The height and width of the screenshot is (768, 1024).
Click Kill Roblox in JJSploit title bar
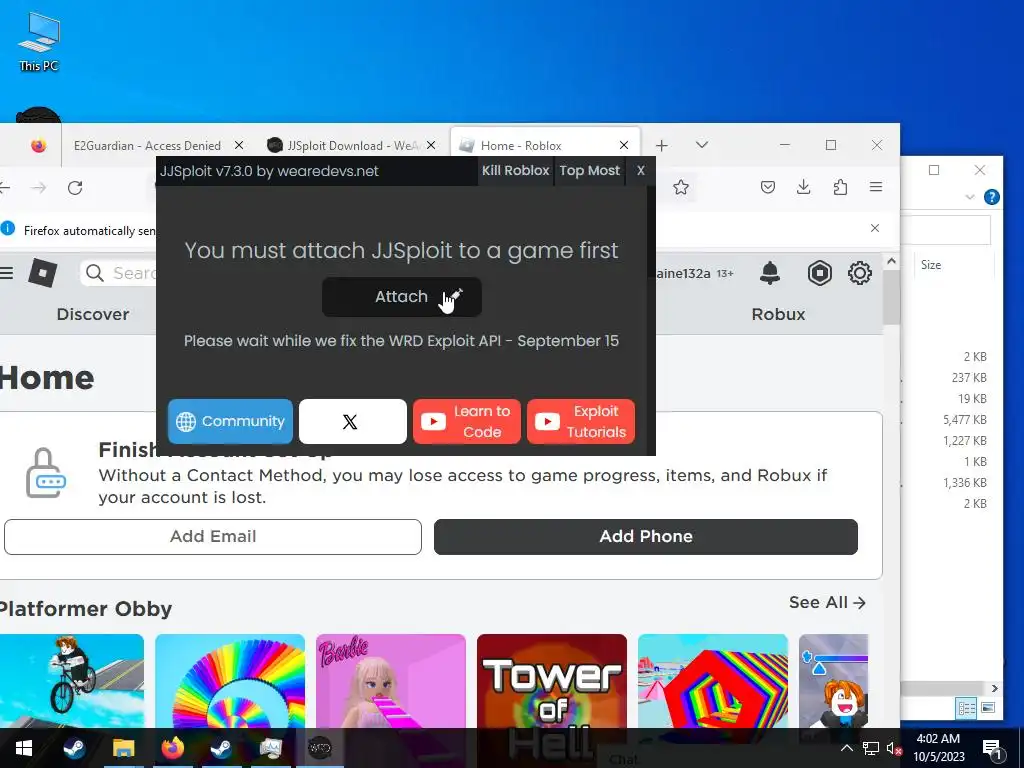(515, 170)
